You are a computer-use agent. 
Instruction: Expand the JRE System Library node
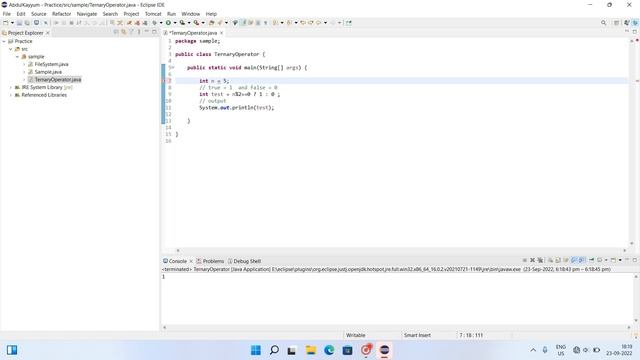11,87
